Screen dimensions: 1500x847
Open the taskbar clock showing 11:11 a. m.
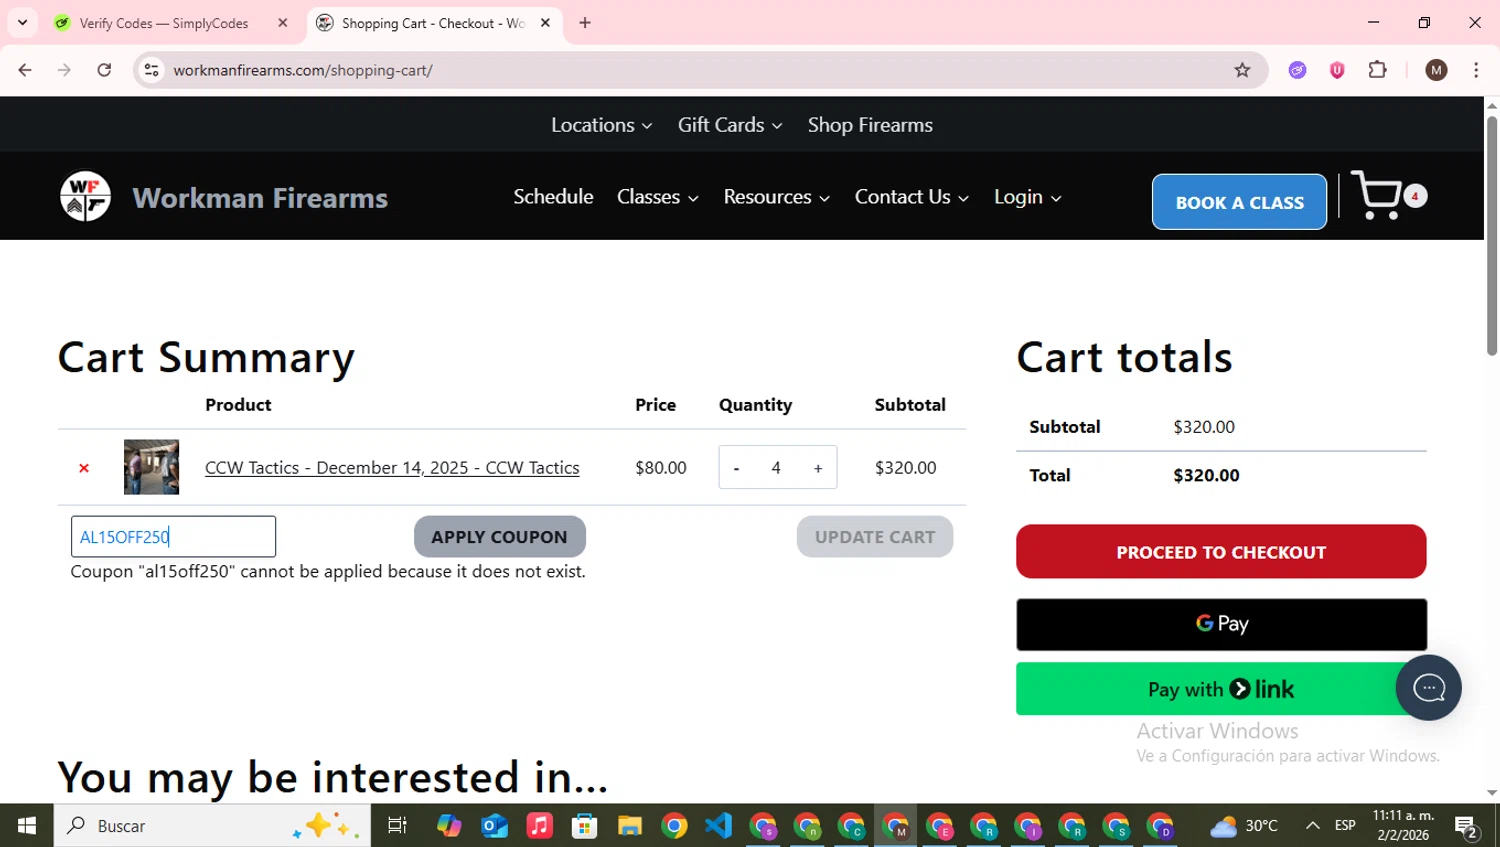(x=1403, y=826)
